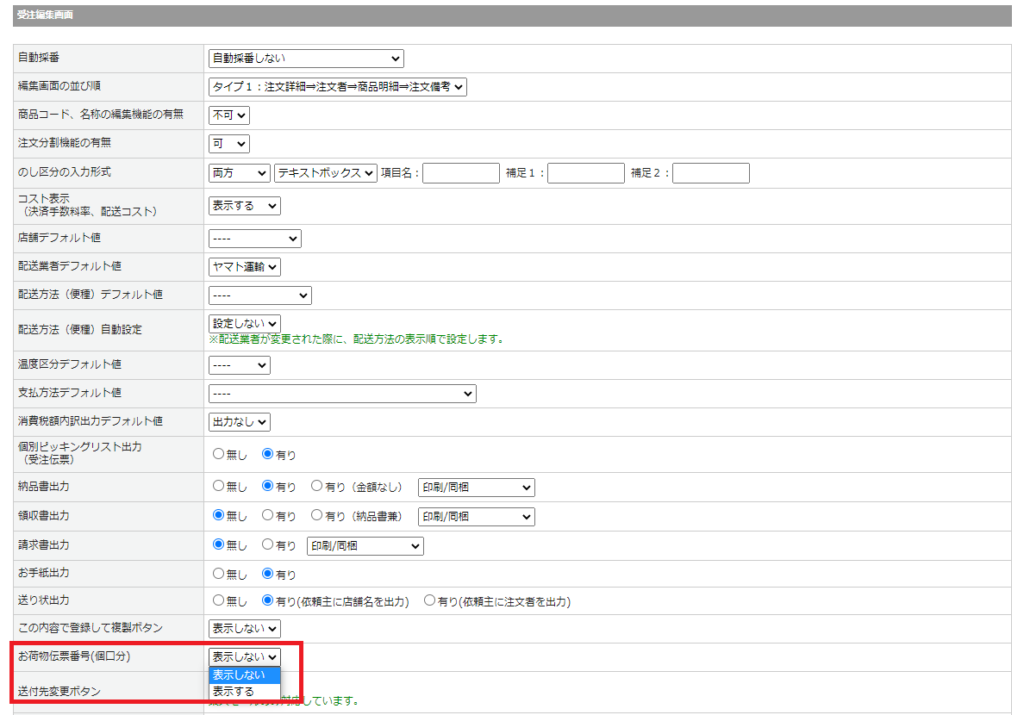Click the 補足1 input field

click(x=586, y=173)
